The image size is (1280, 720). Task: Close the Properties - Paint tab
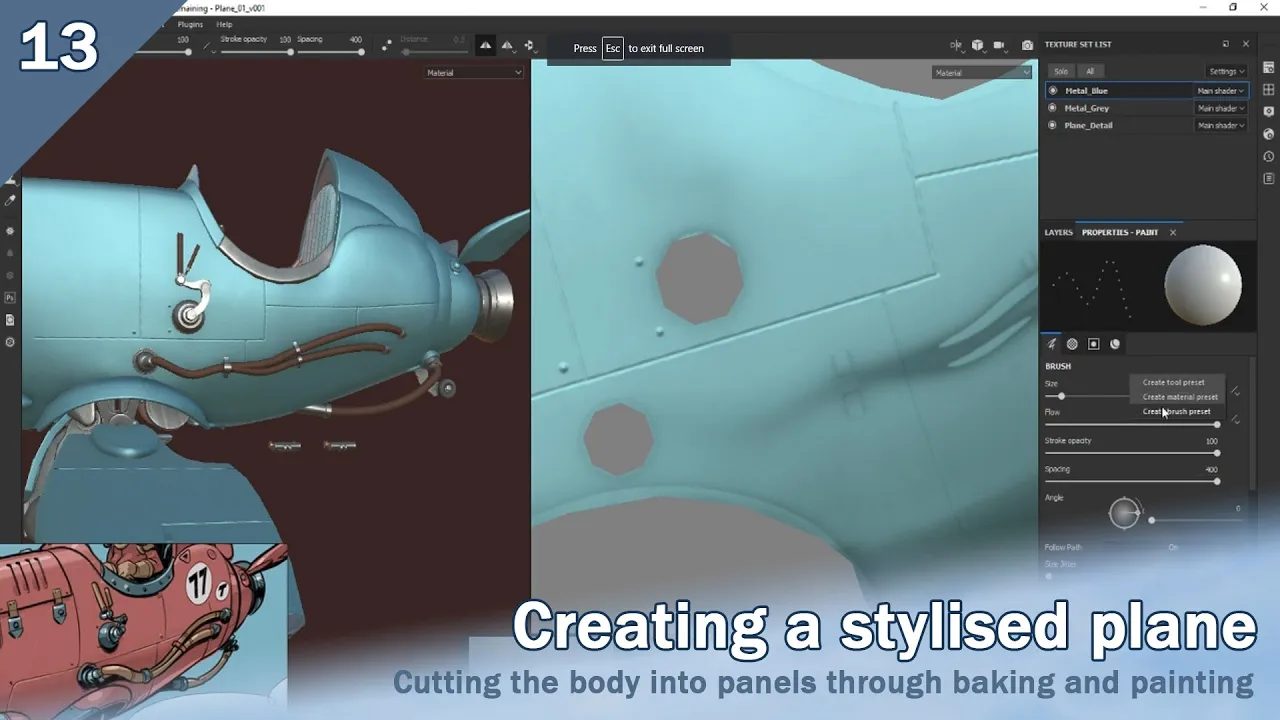click(x=1173, y=232)
